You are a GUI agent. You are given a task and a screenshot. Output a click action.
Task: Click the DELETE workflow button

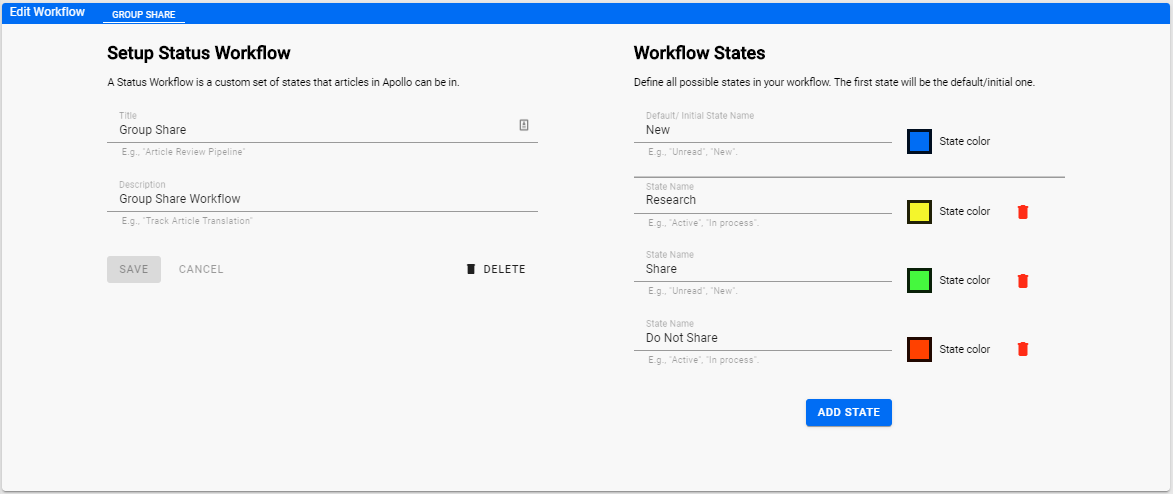tap(495, 269)
